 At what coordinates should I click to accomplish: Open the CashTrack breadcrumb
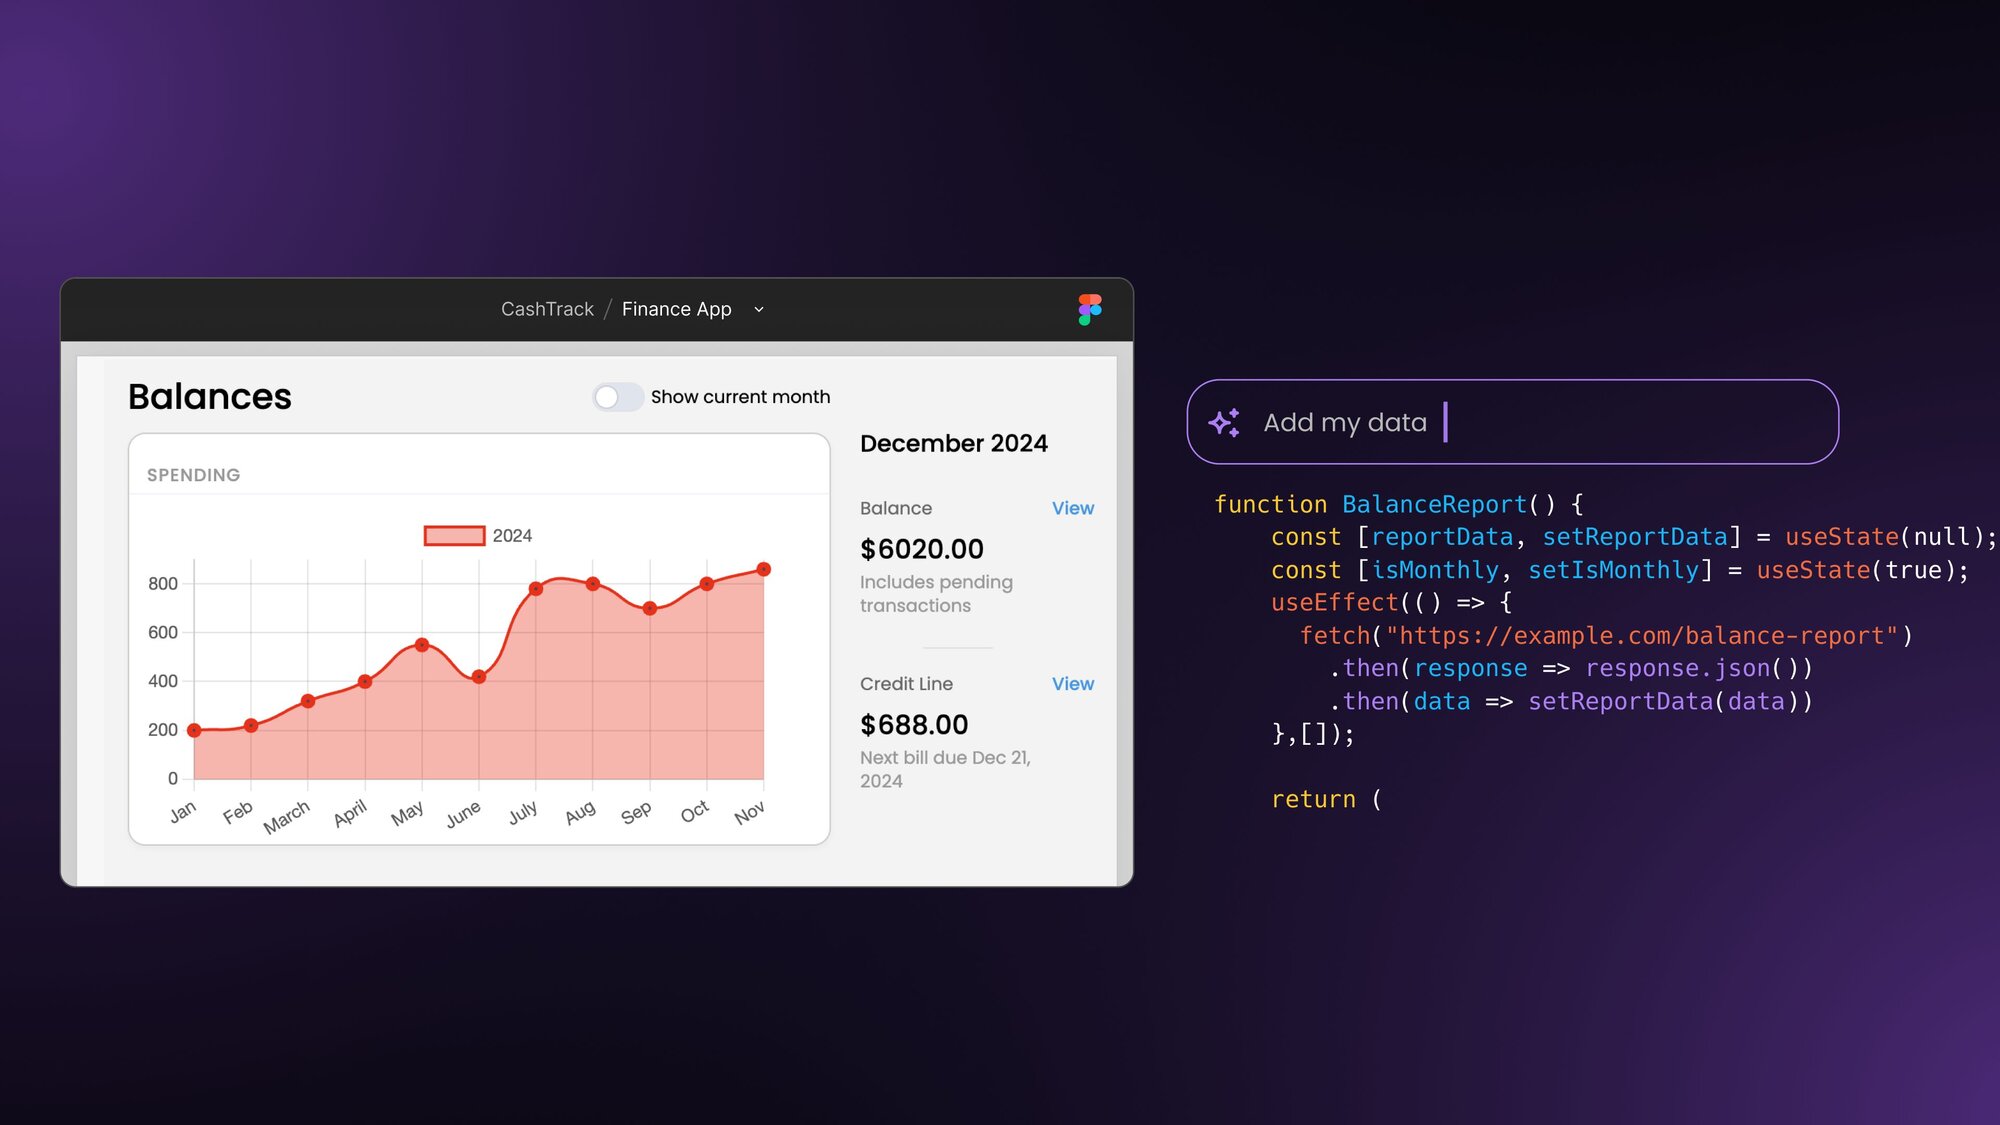547,309
